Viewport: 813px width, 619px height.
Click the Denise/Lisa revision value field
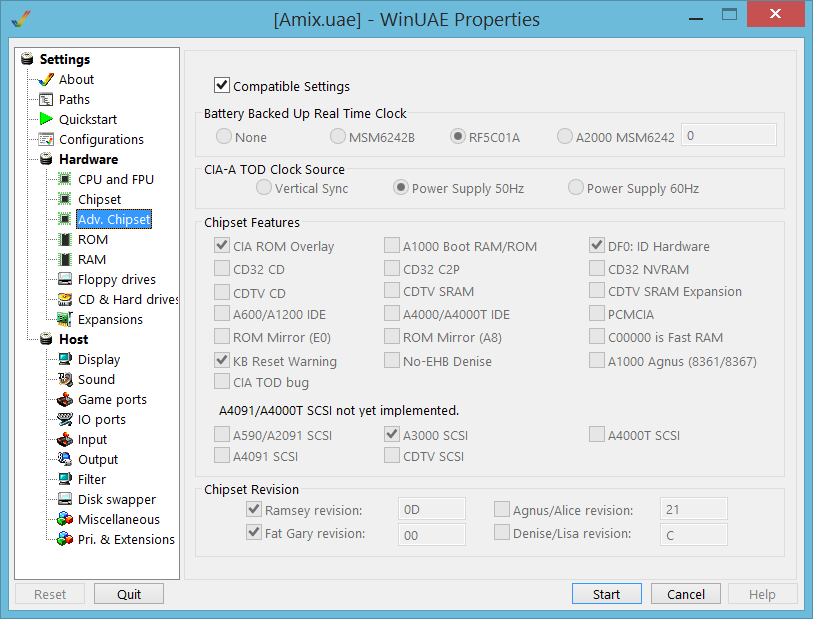coord(694,535)
